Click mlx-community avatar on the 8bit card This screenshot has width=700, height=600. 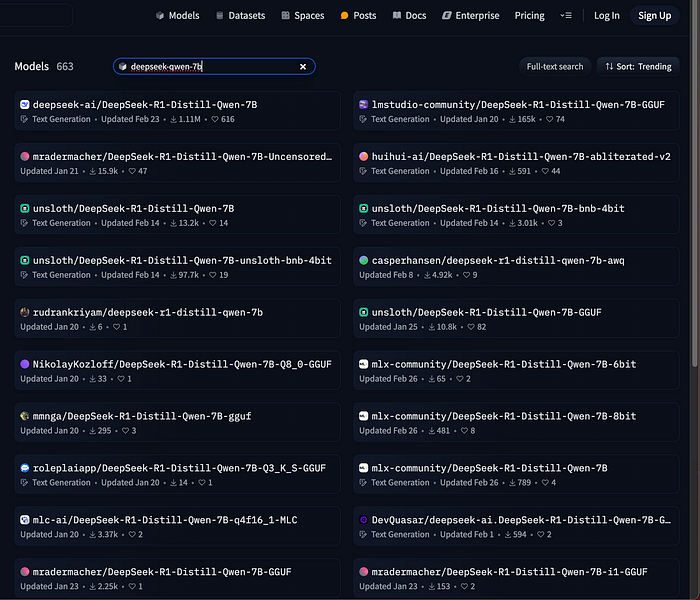pyautogui.click(x=364, y=416)
